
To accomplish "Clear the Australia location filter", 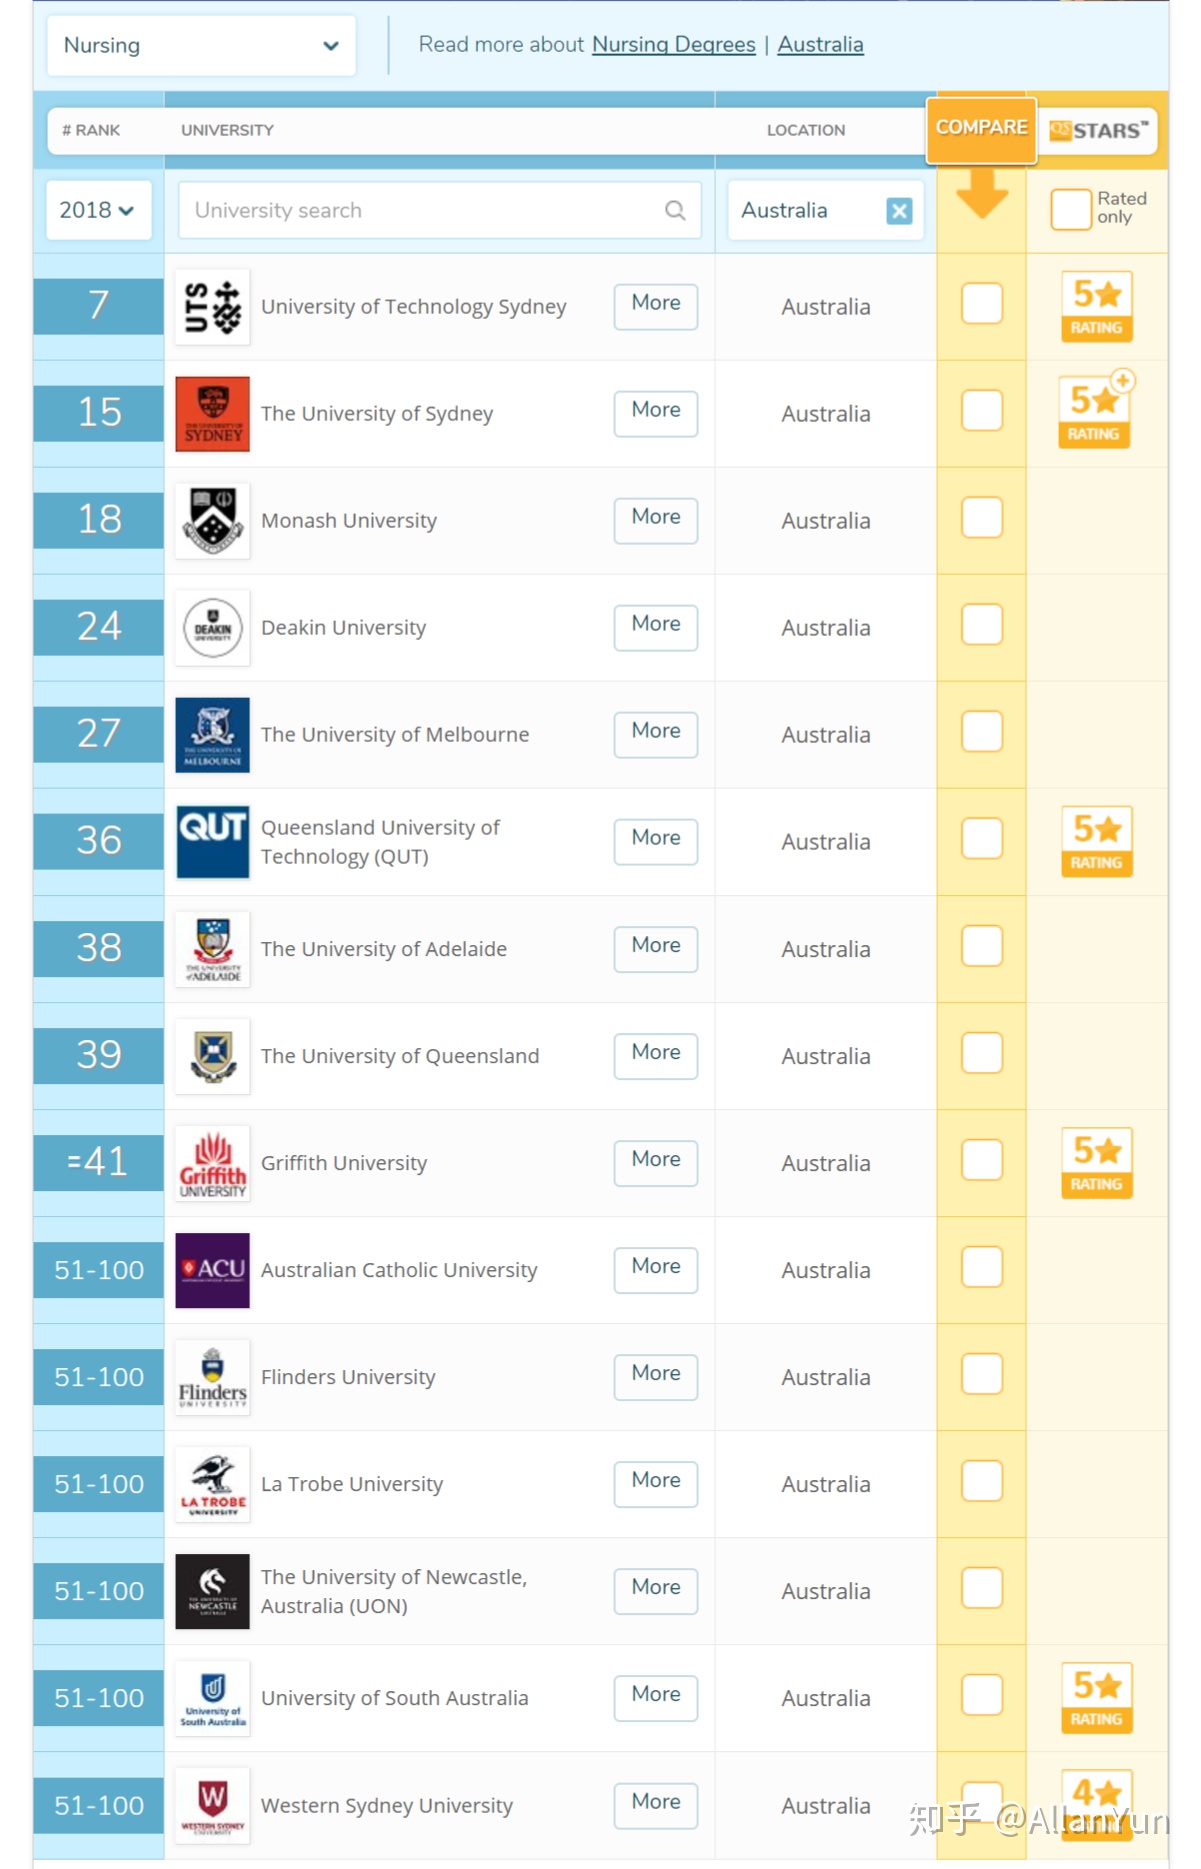I will [899, 210].
